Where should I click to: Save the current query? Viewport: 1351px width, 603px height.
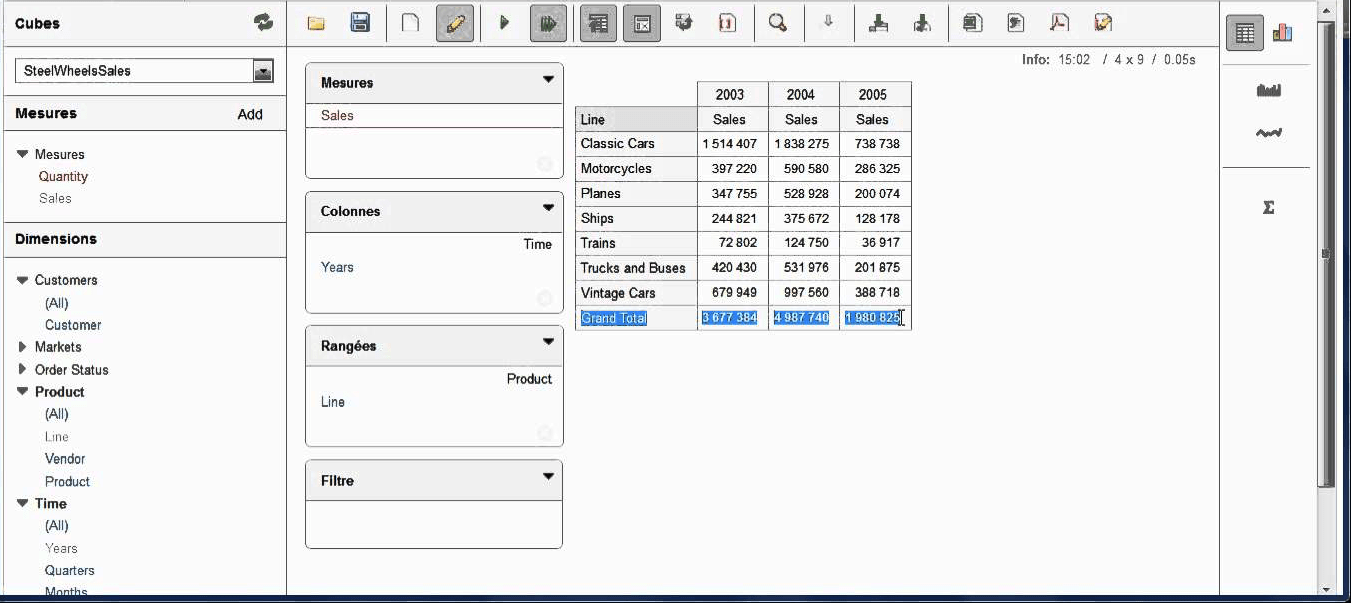(362, 22)
